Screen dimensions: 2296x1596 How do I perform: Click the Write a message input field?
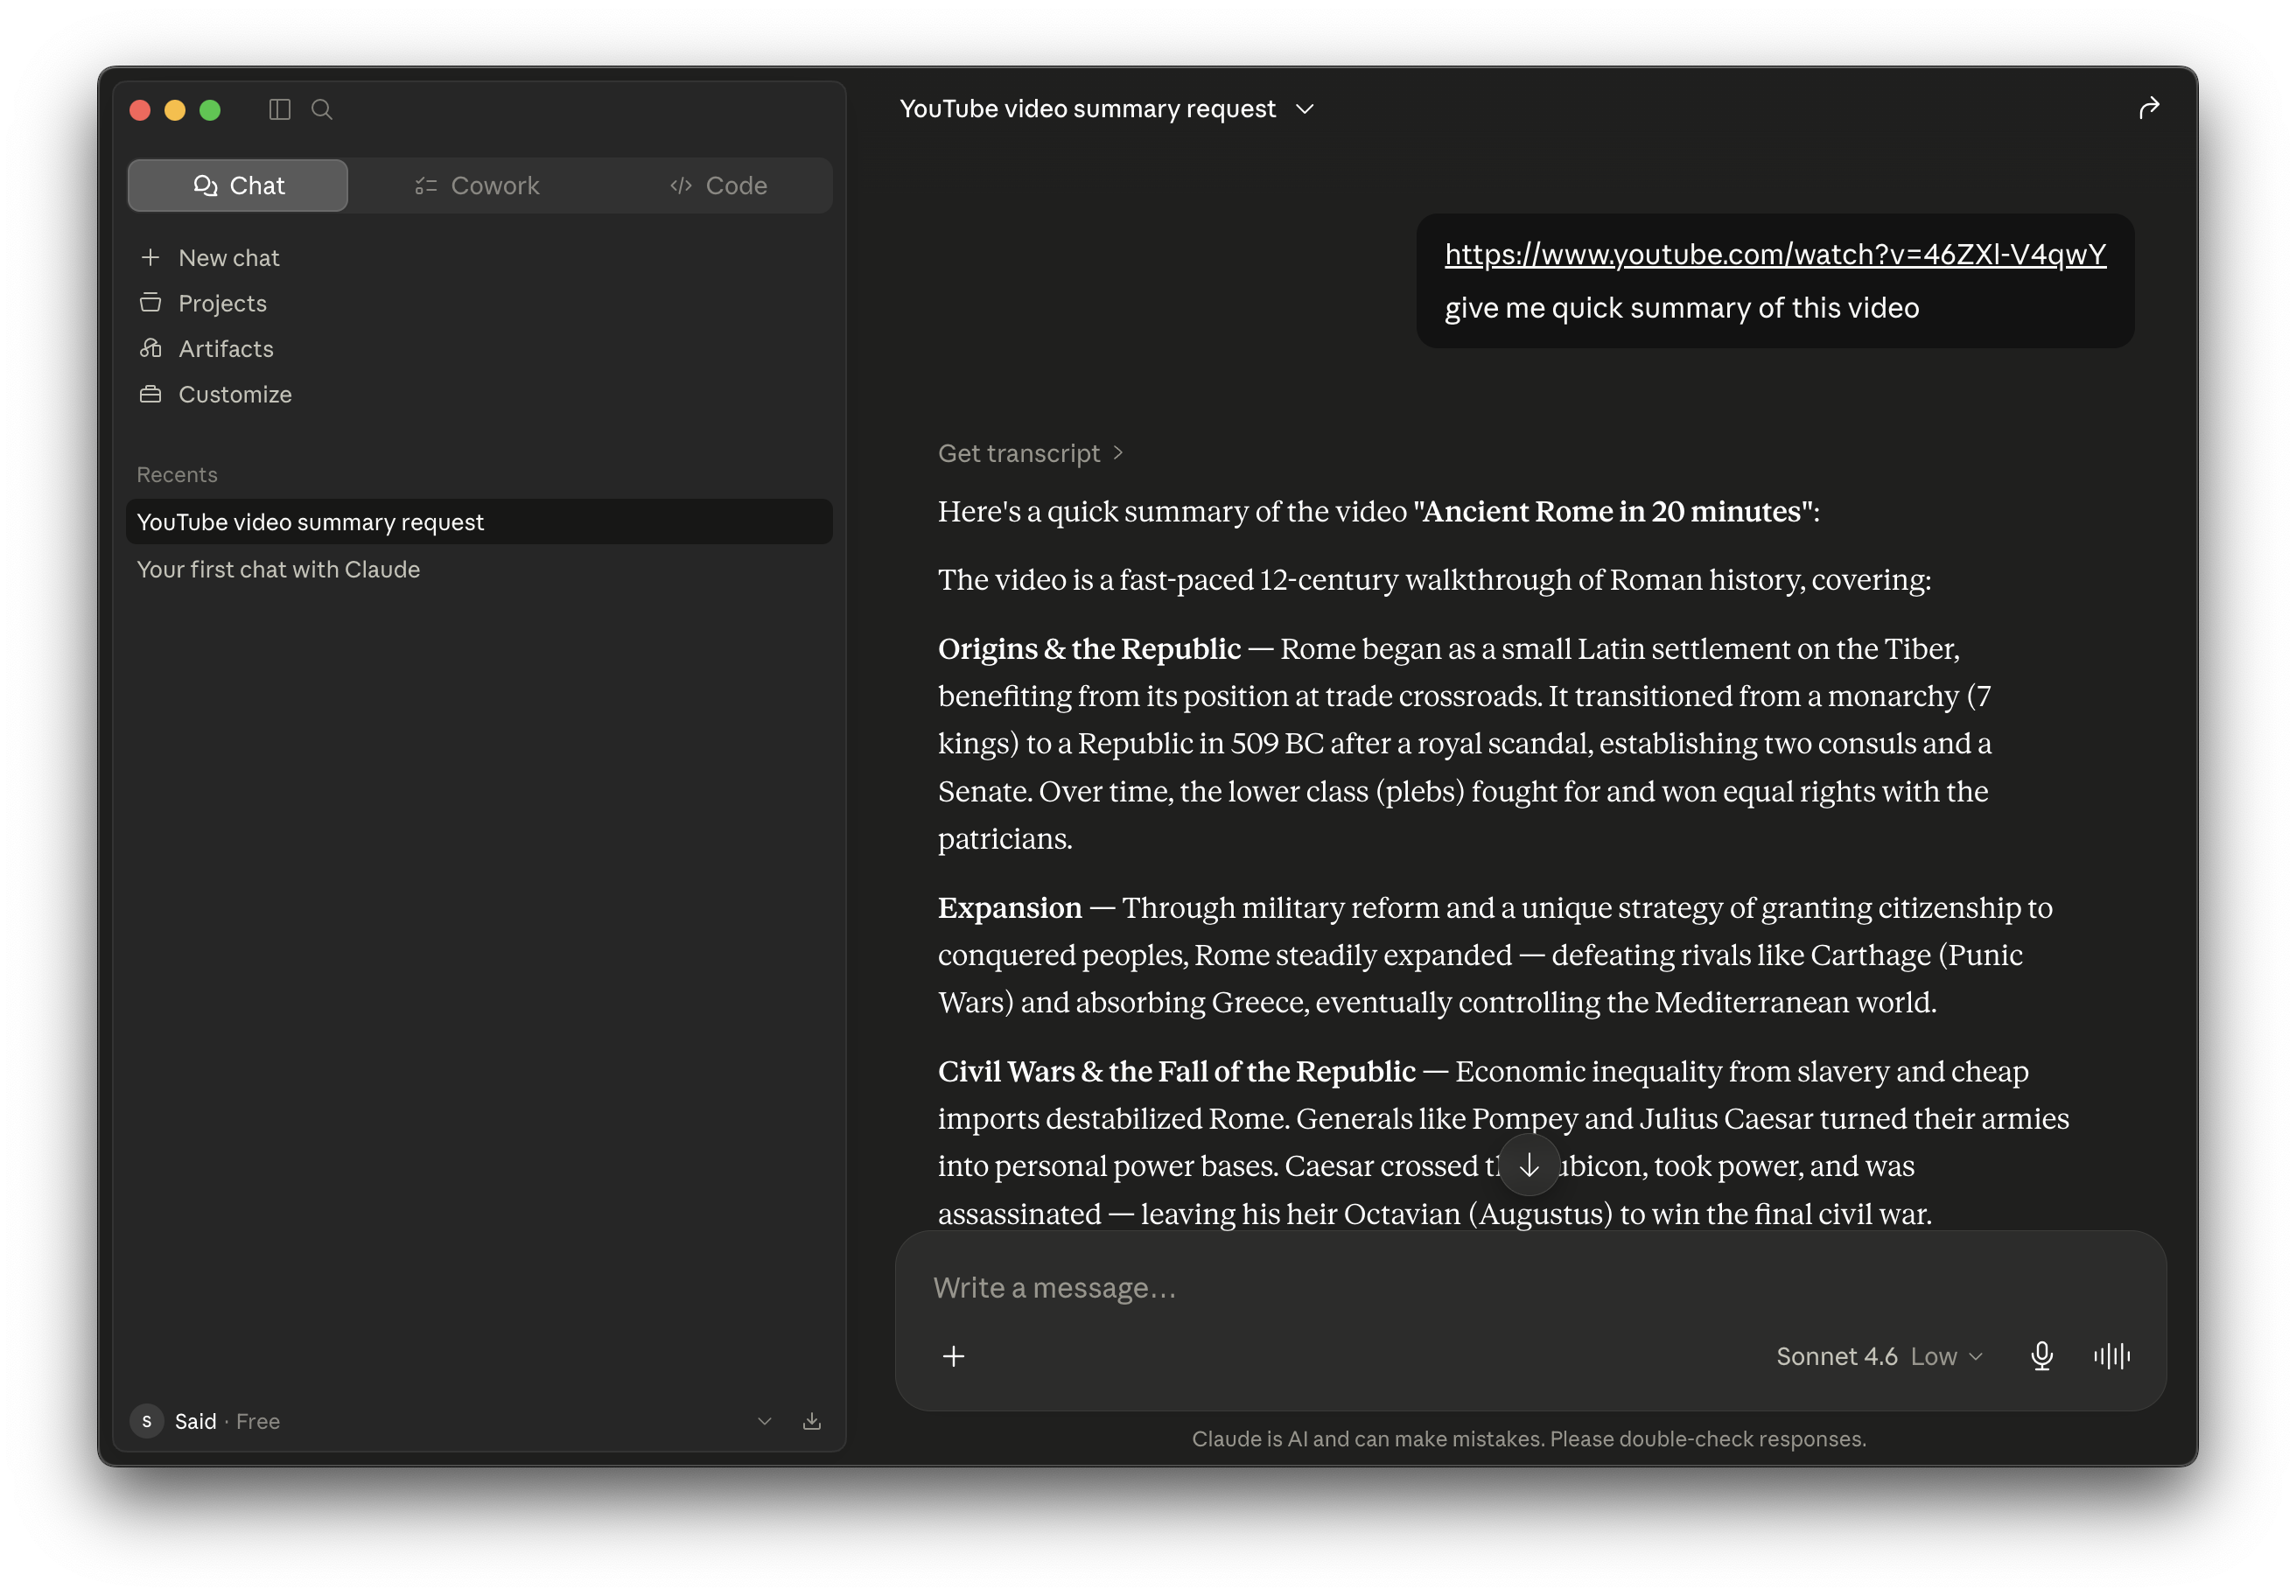click(x=1530, y=1287)
